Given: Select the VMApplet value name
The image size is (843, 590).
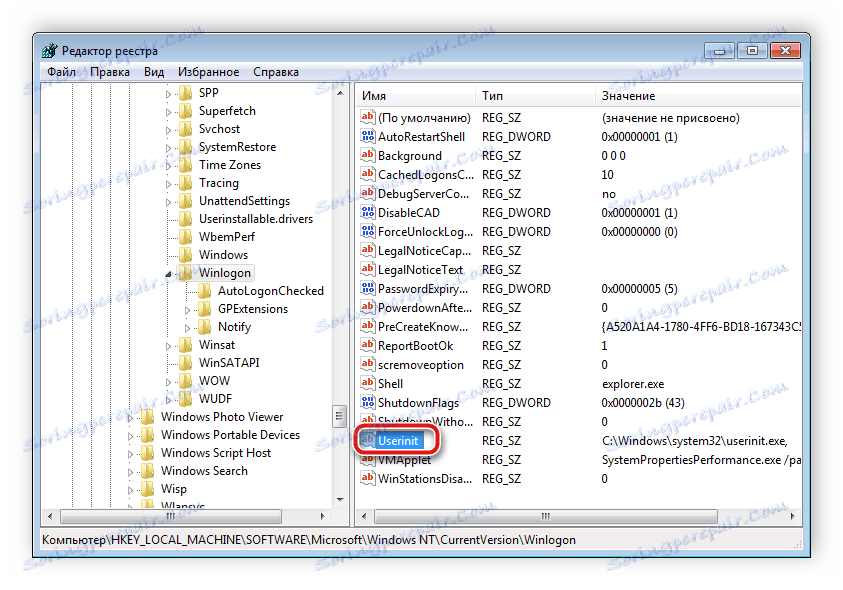Looking at the screenshot, I should click(x=404, y=460).
